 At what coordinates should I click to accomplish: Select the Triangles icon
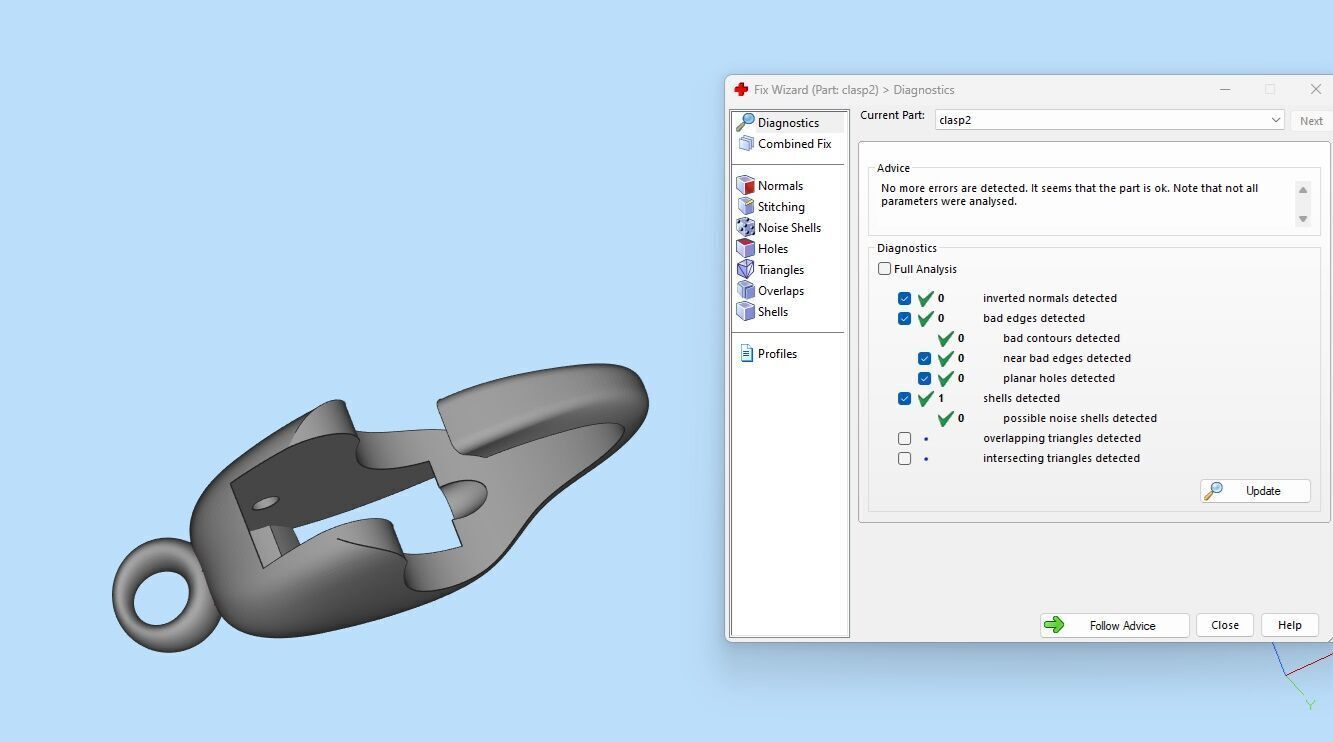[x=745, y=270]
